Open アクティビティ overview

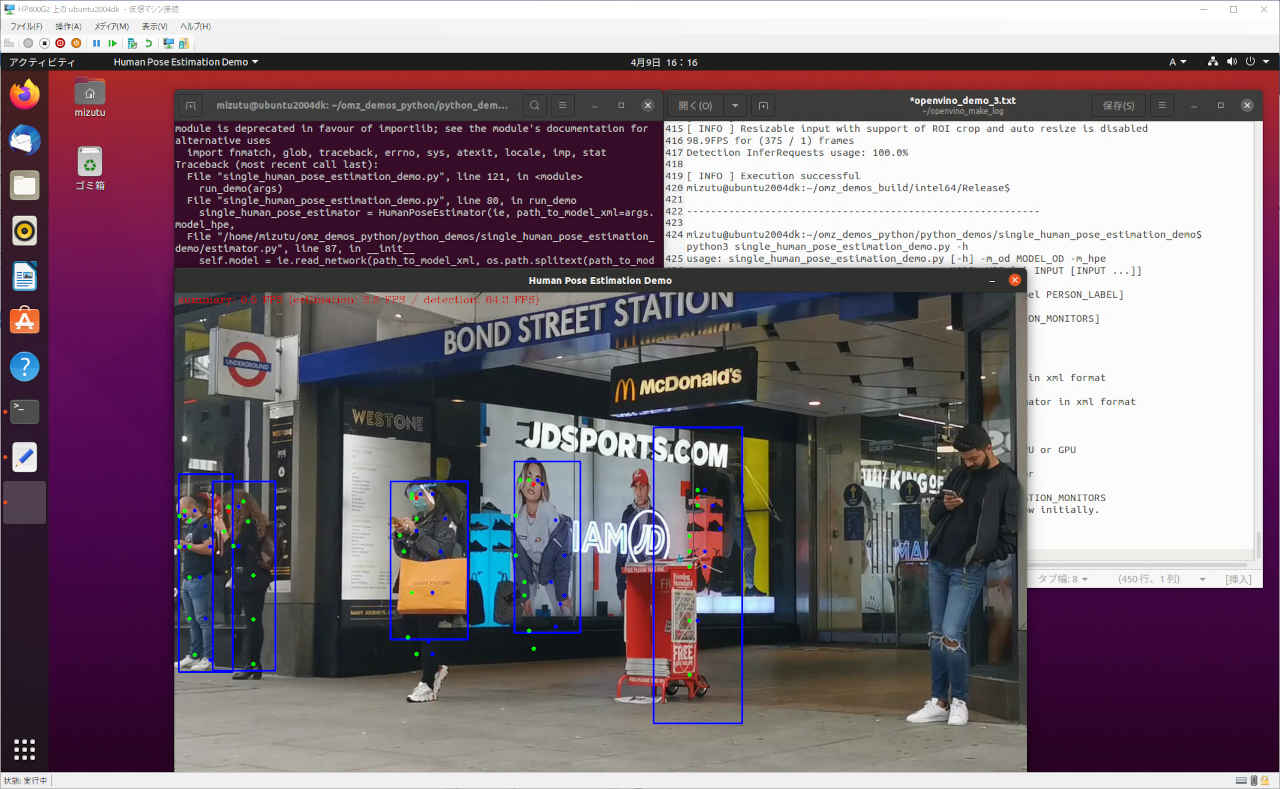[42, 62]
